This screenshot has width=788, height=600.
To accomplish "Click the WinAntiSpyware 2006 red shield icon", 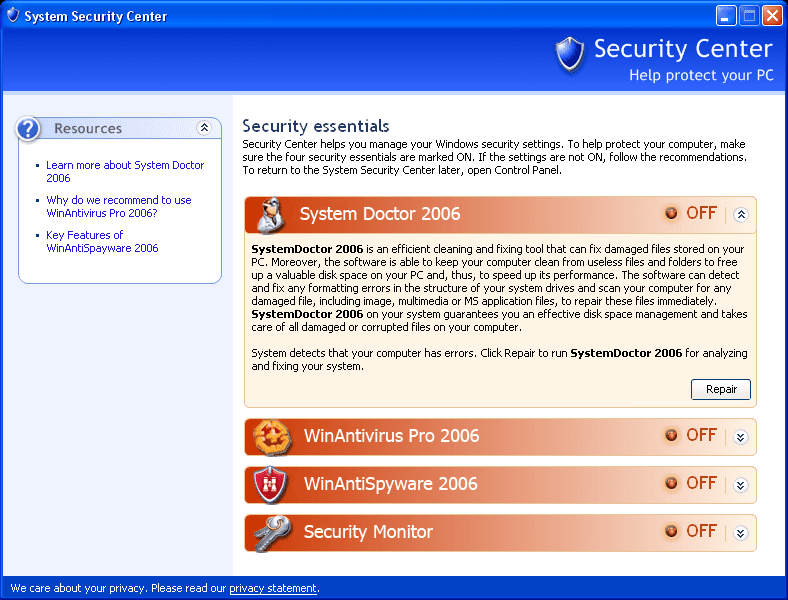I will click(x=270, y=484).
